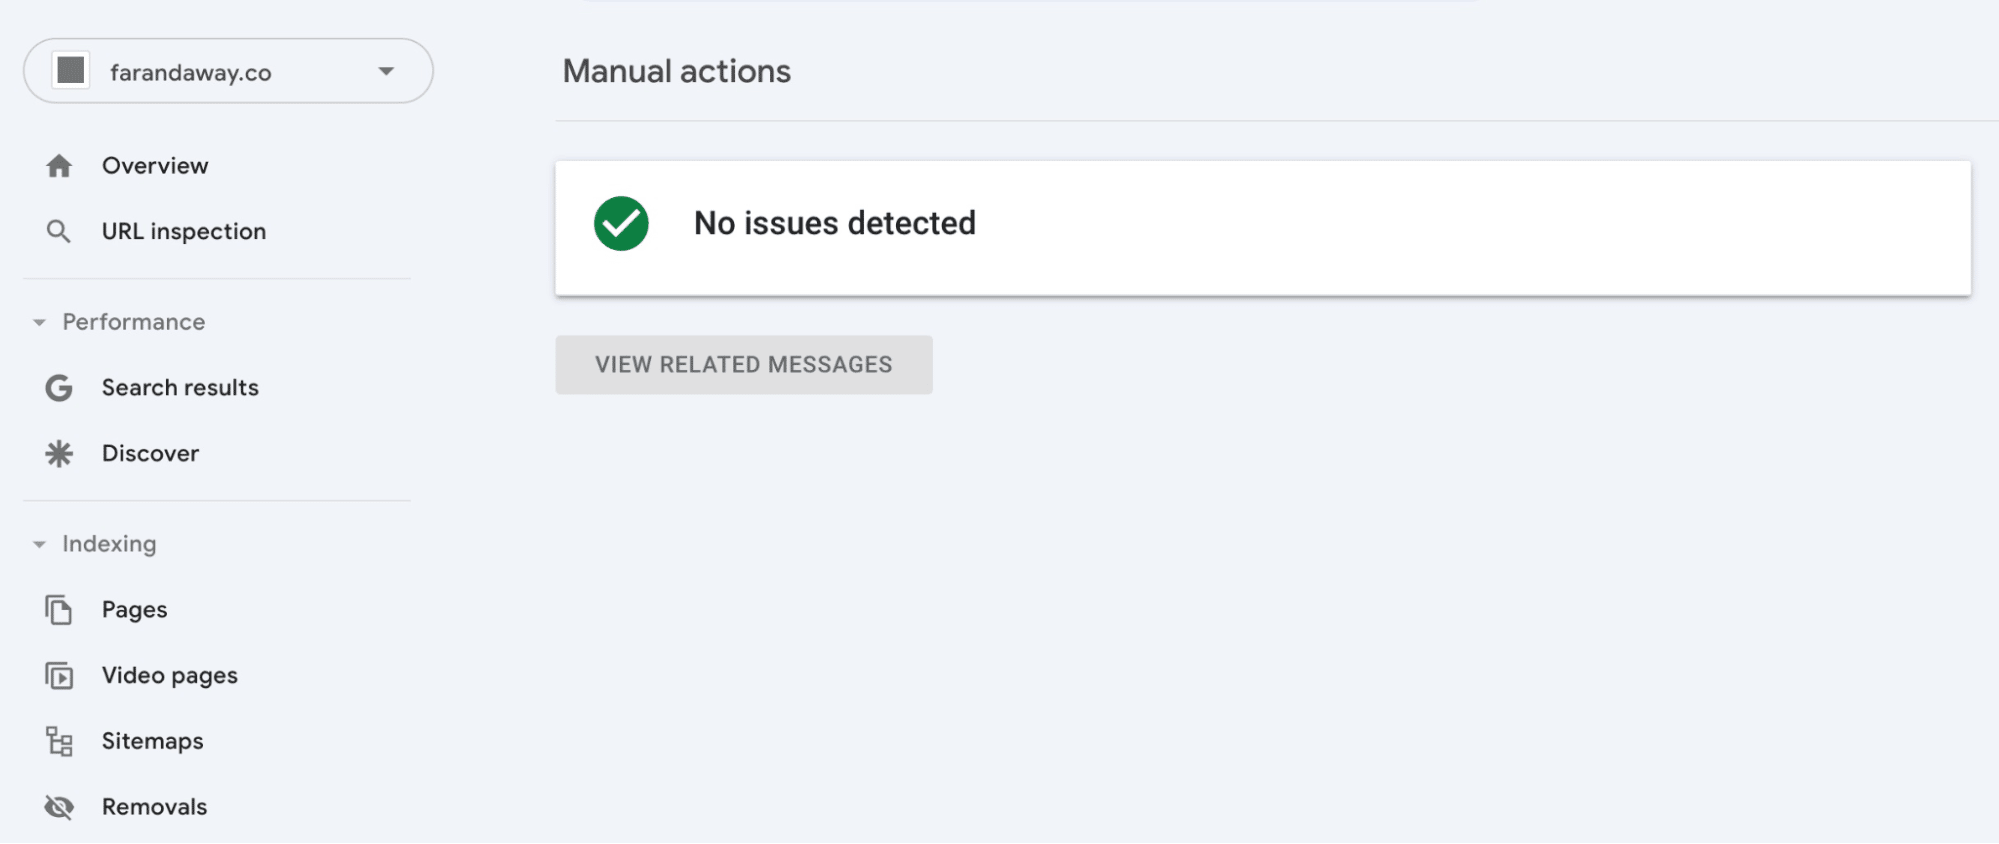Open the Overview menu item
Screen dimensions: 1999x844
(155, 166)
